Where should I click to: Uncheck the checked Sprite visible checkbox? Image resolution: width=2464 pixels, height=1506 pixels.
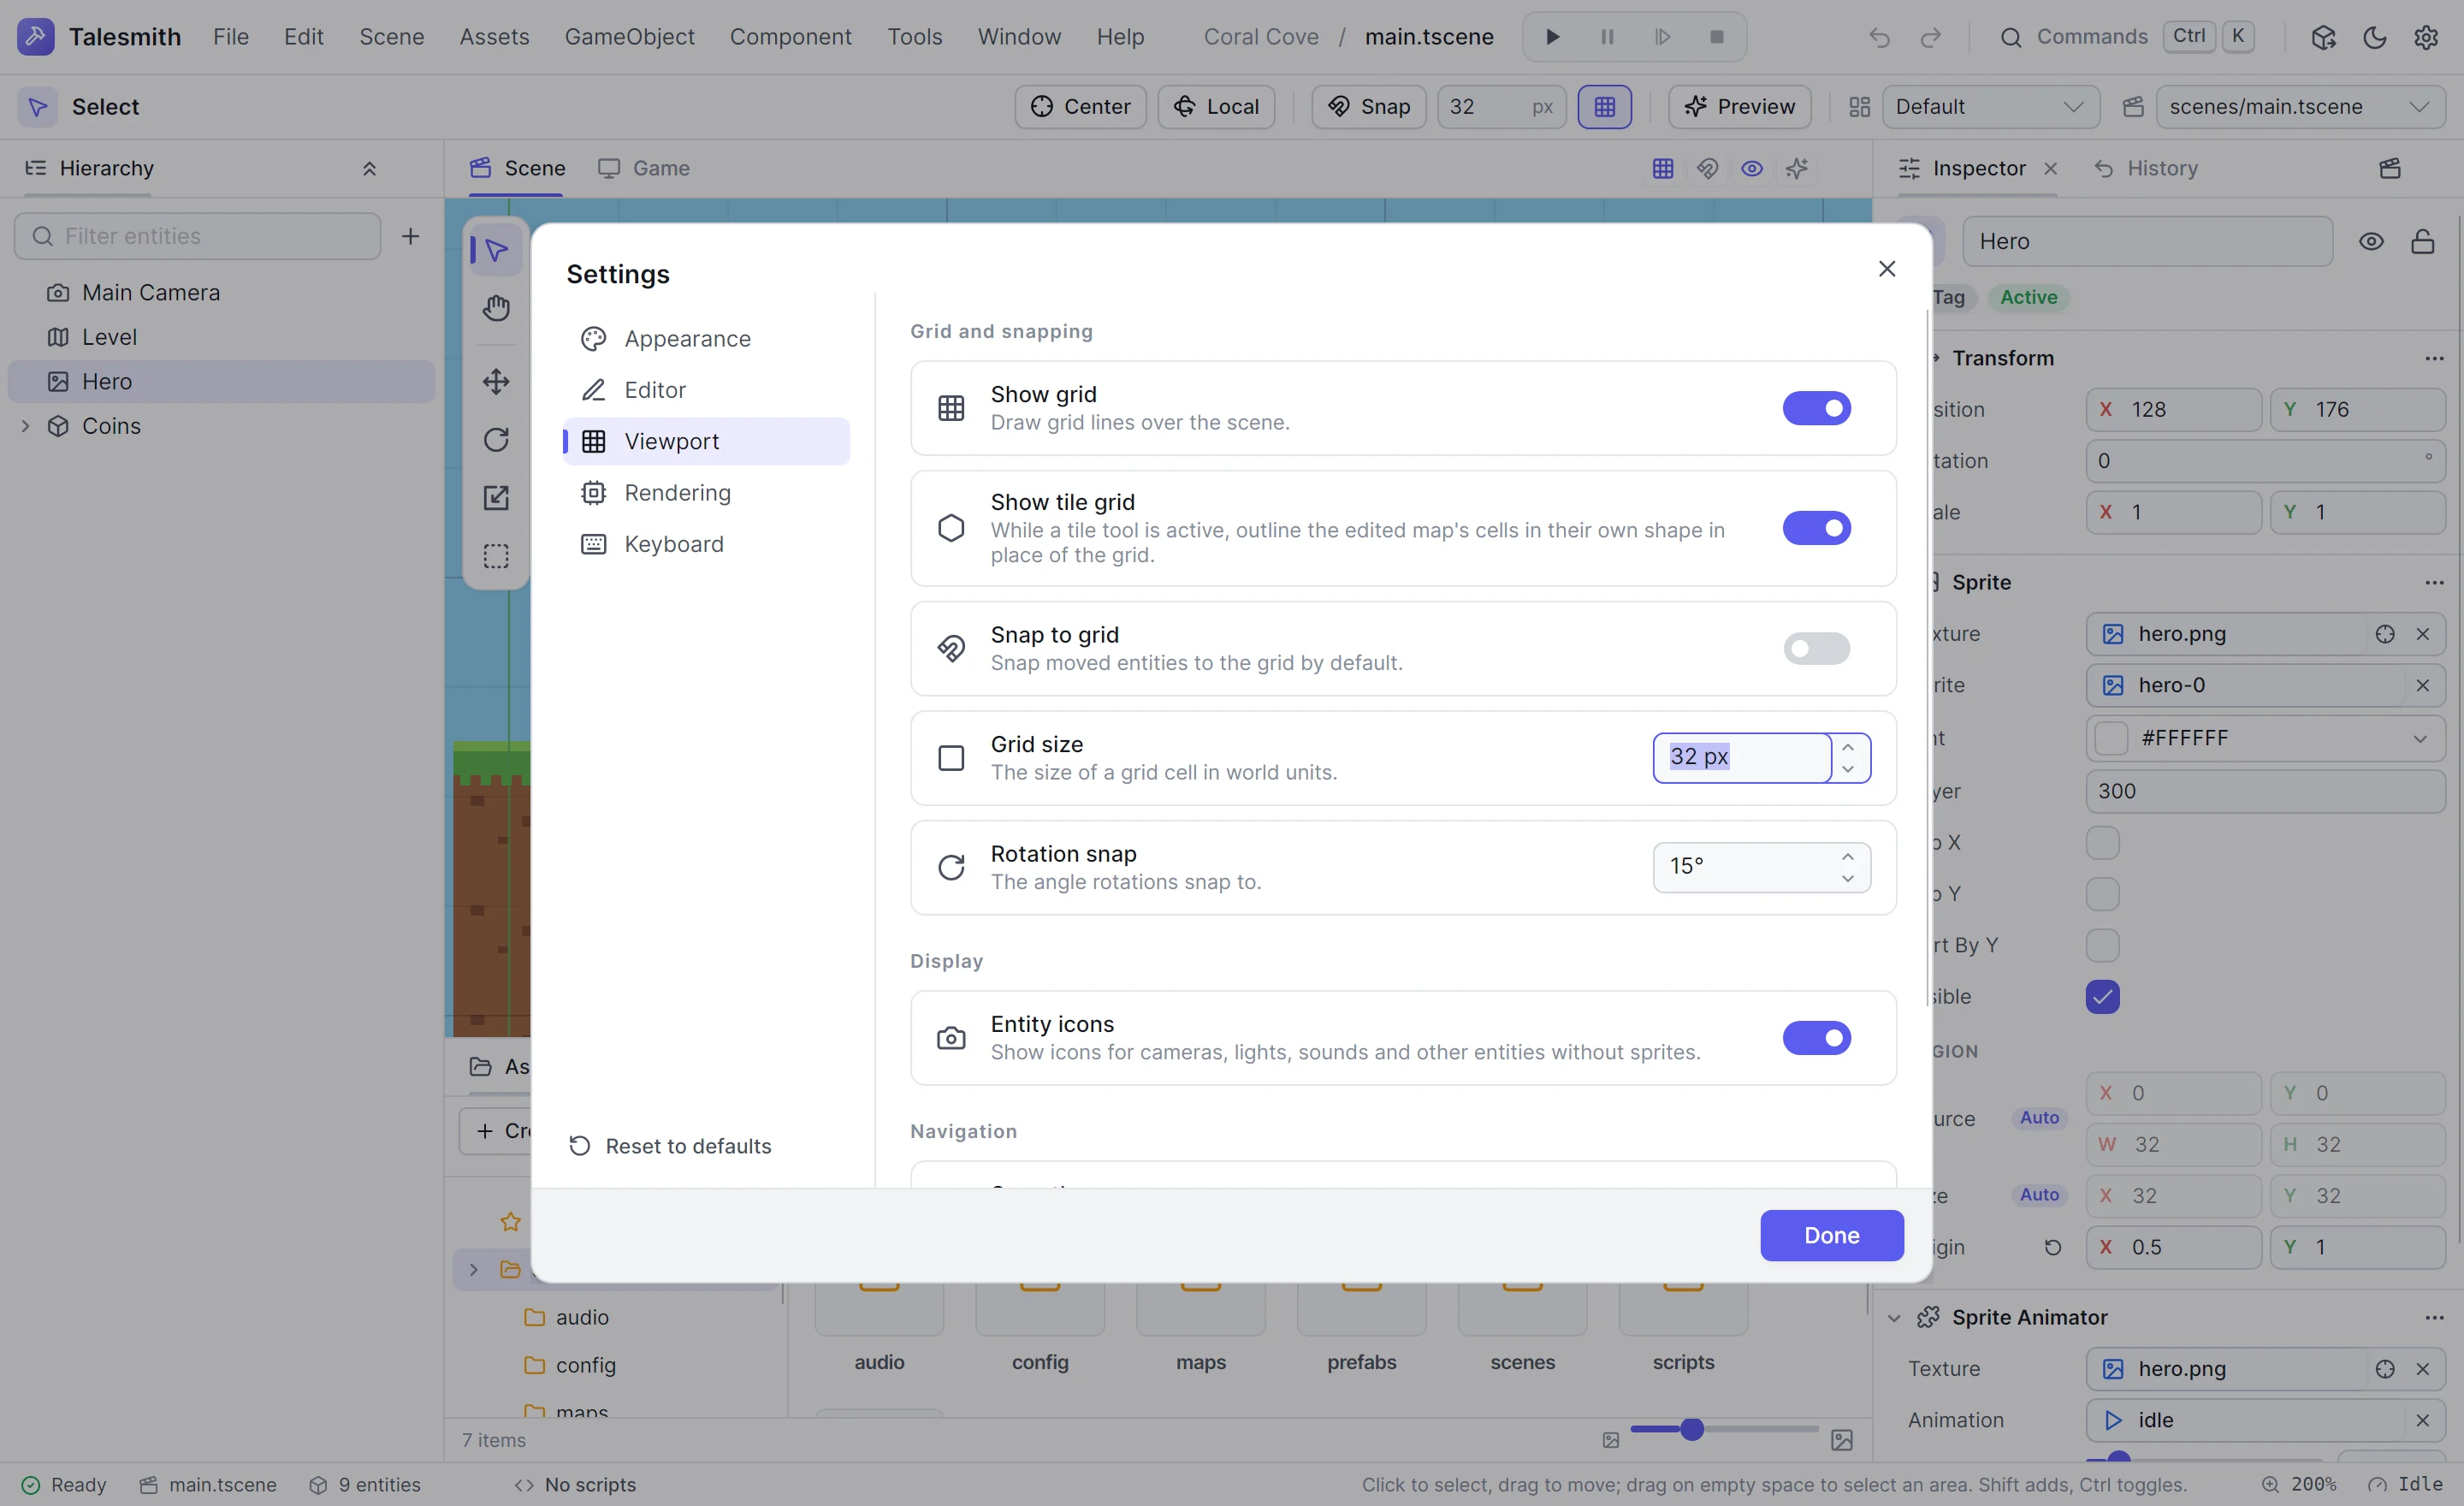[2102, 997]
